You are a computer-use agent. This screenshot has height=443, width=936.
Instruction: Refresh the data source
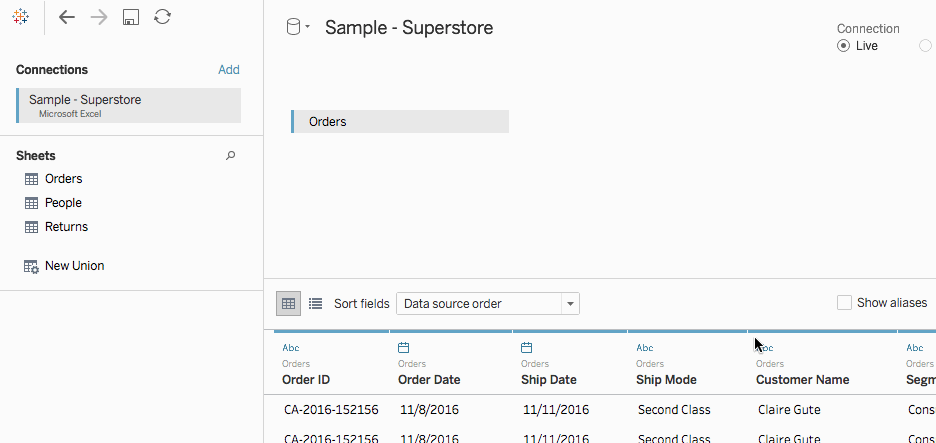coord(162,17)
